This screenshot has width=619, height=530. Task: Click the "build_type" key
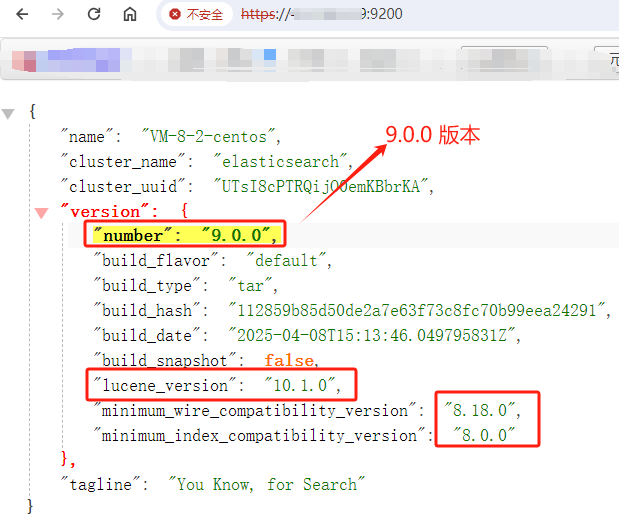[x=147, y=285]
